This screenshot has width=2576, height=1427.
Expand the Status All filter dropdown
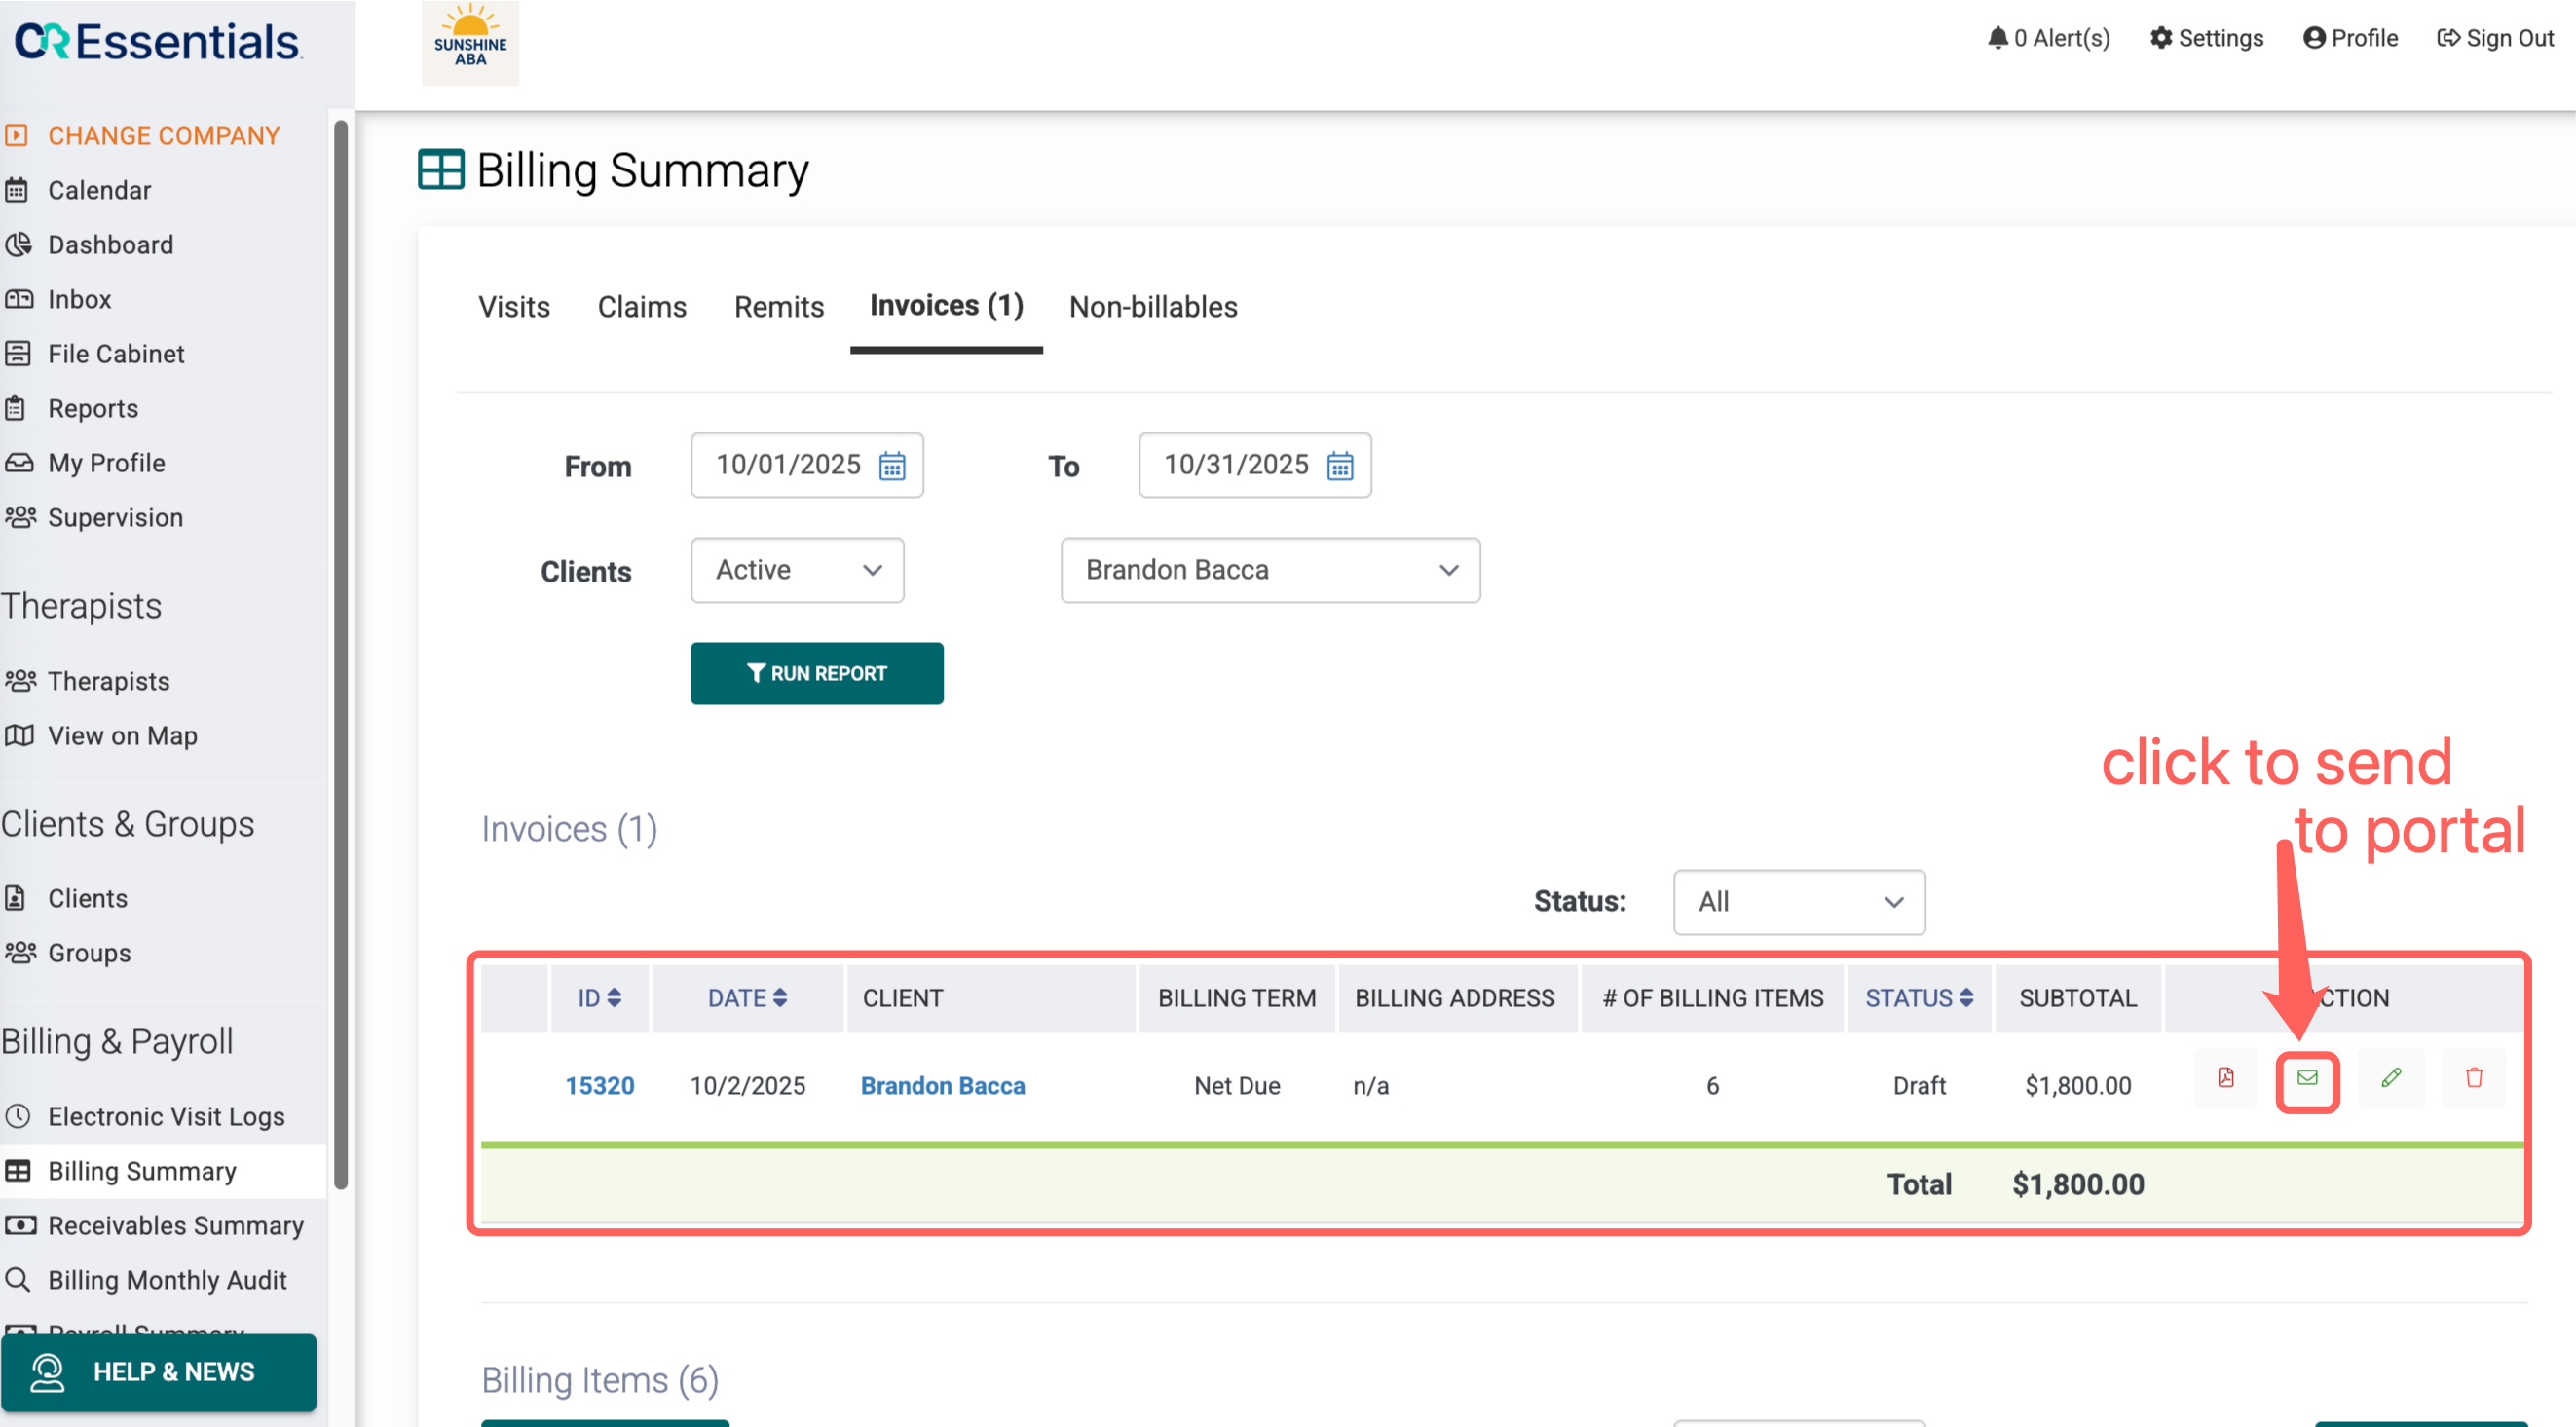[1798, 902]
